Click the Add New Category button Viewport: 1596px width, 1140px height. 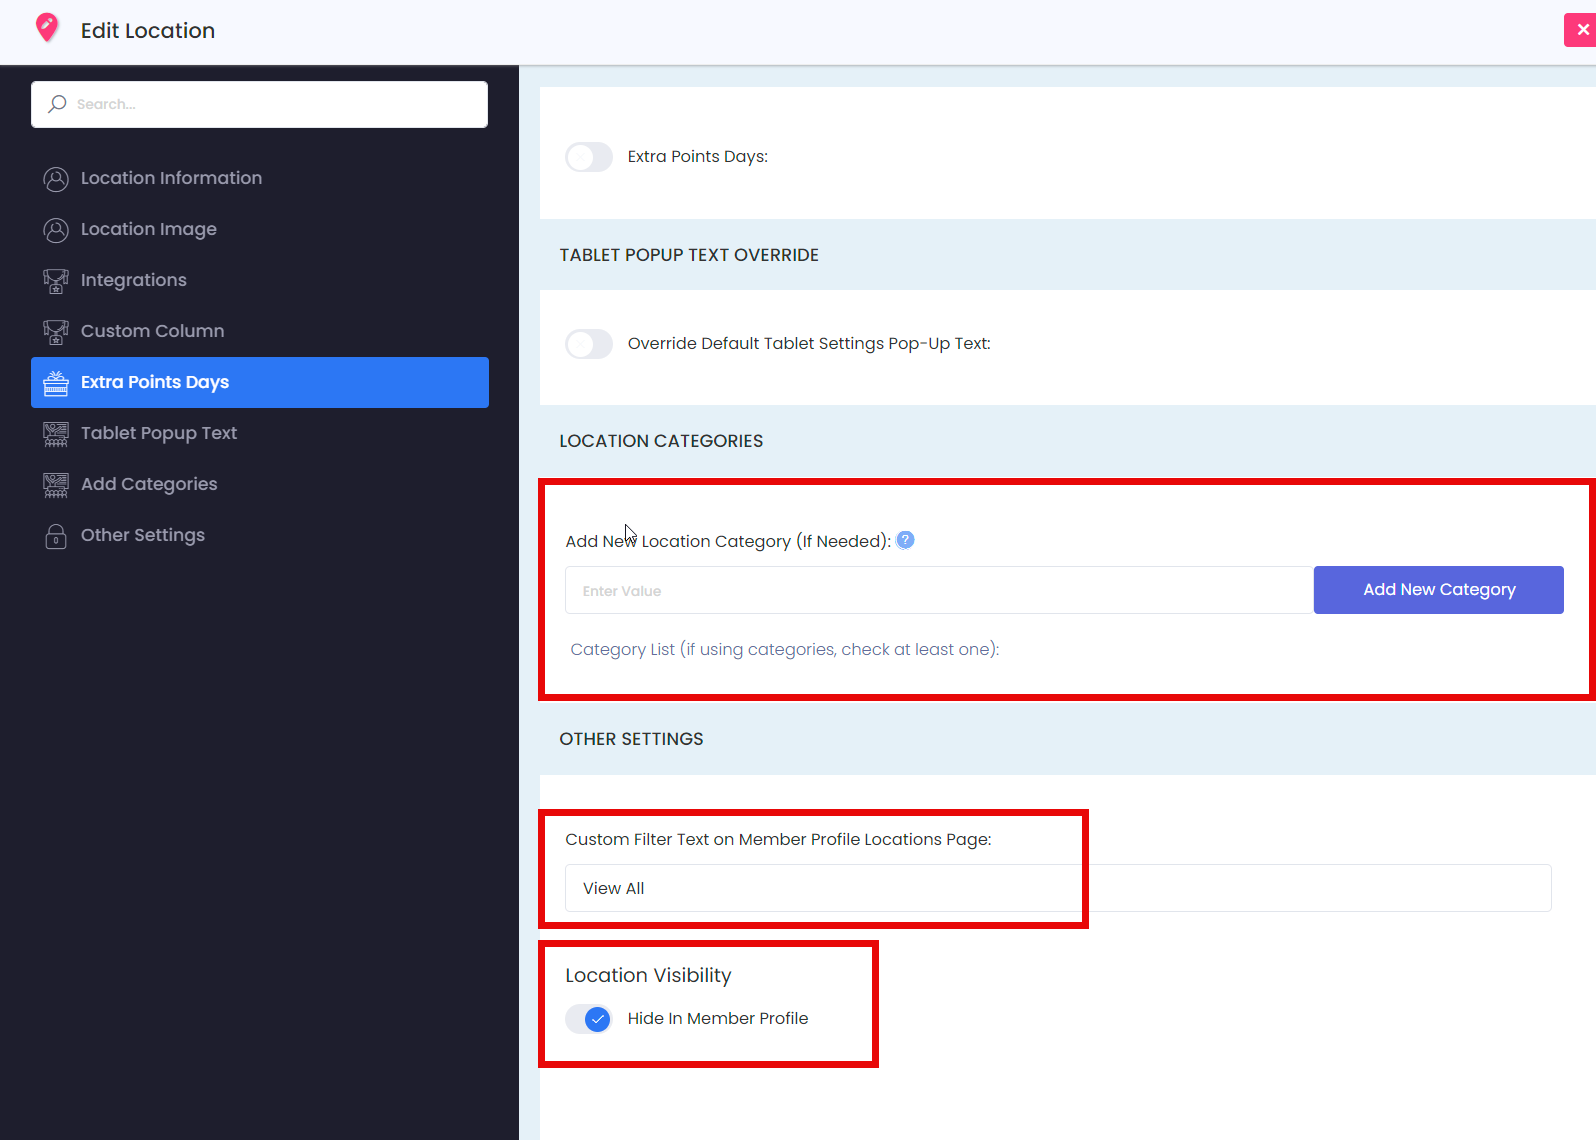coord(1438,590)
